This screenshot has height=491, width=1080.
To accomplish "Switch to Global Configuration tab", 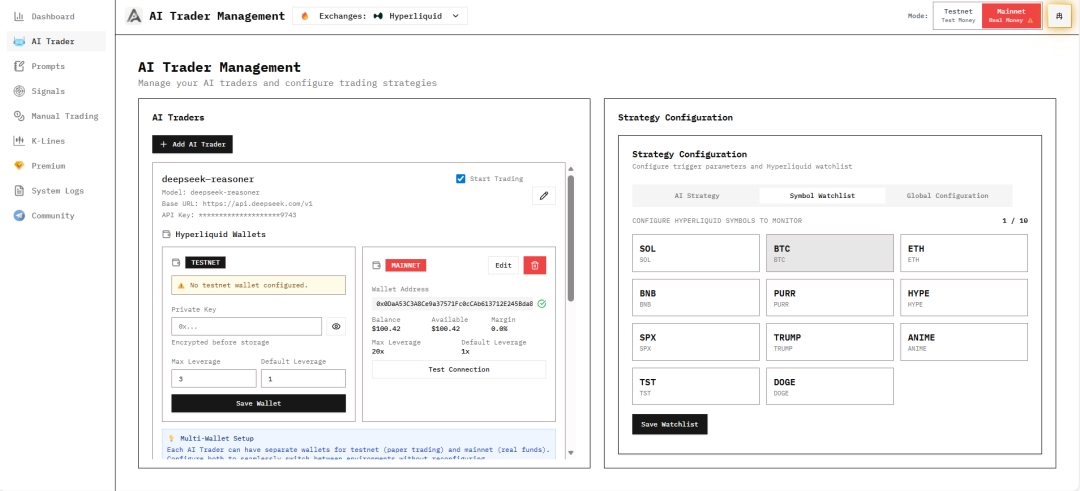I will tap(947, 196).
